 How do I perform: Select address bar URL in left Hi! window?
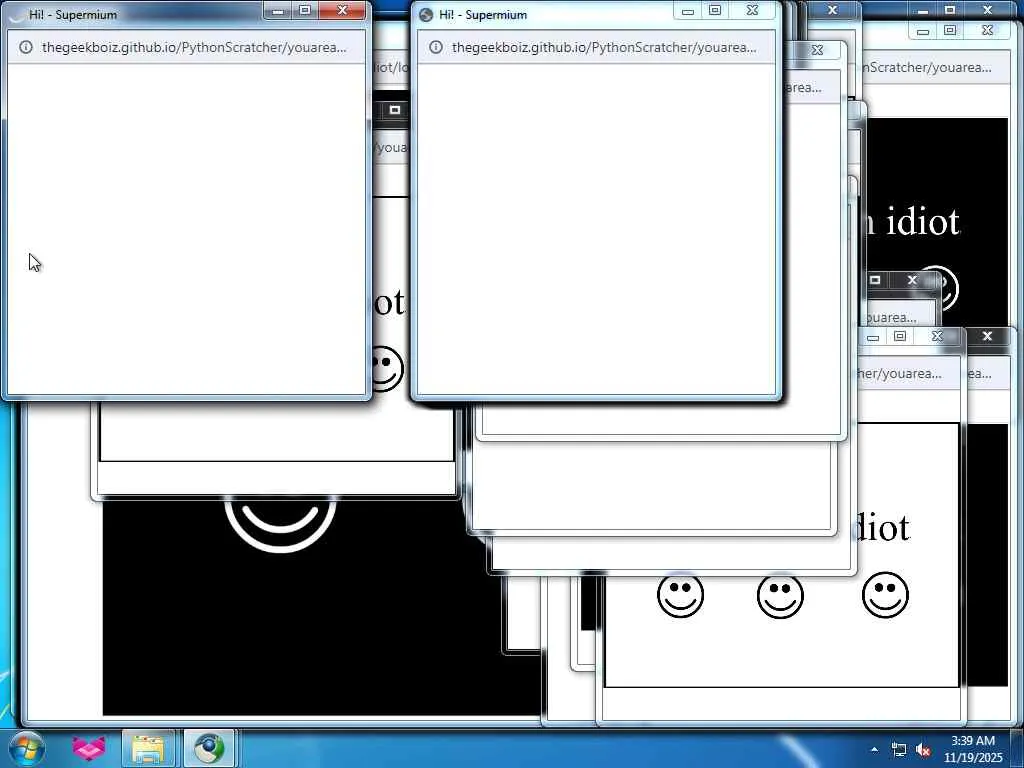point(194,47)
